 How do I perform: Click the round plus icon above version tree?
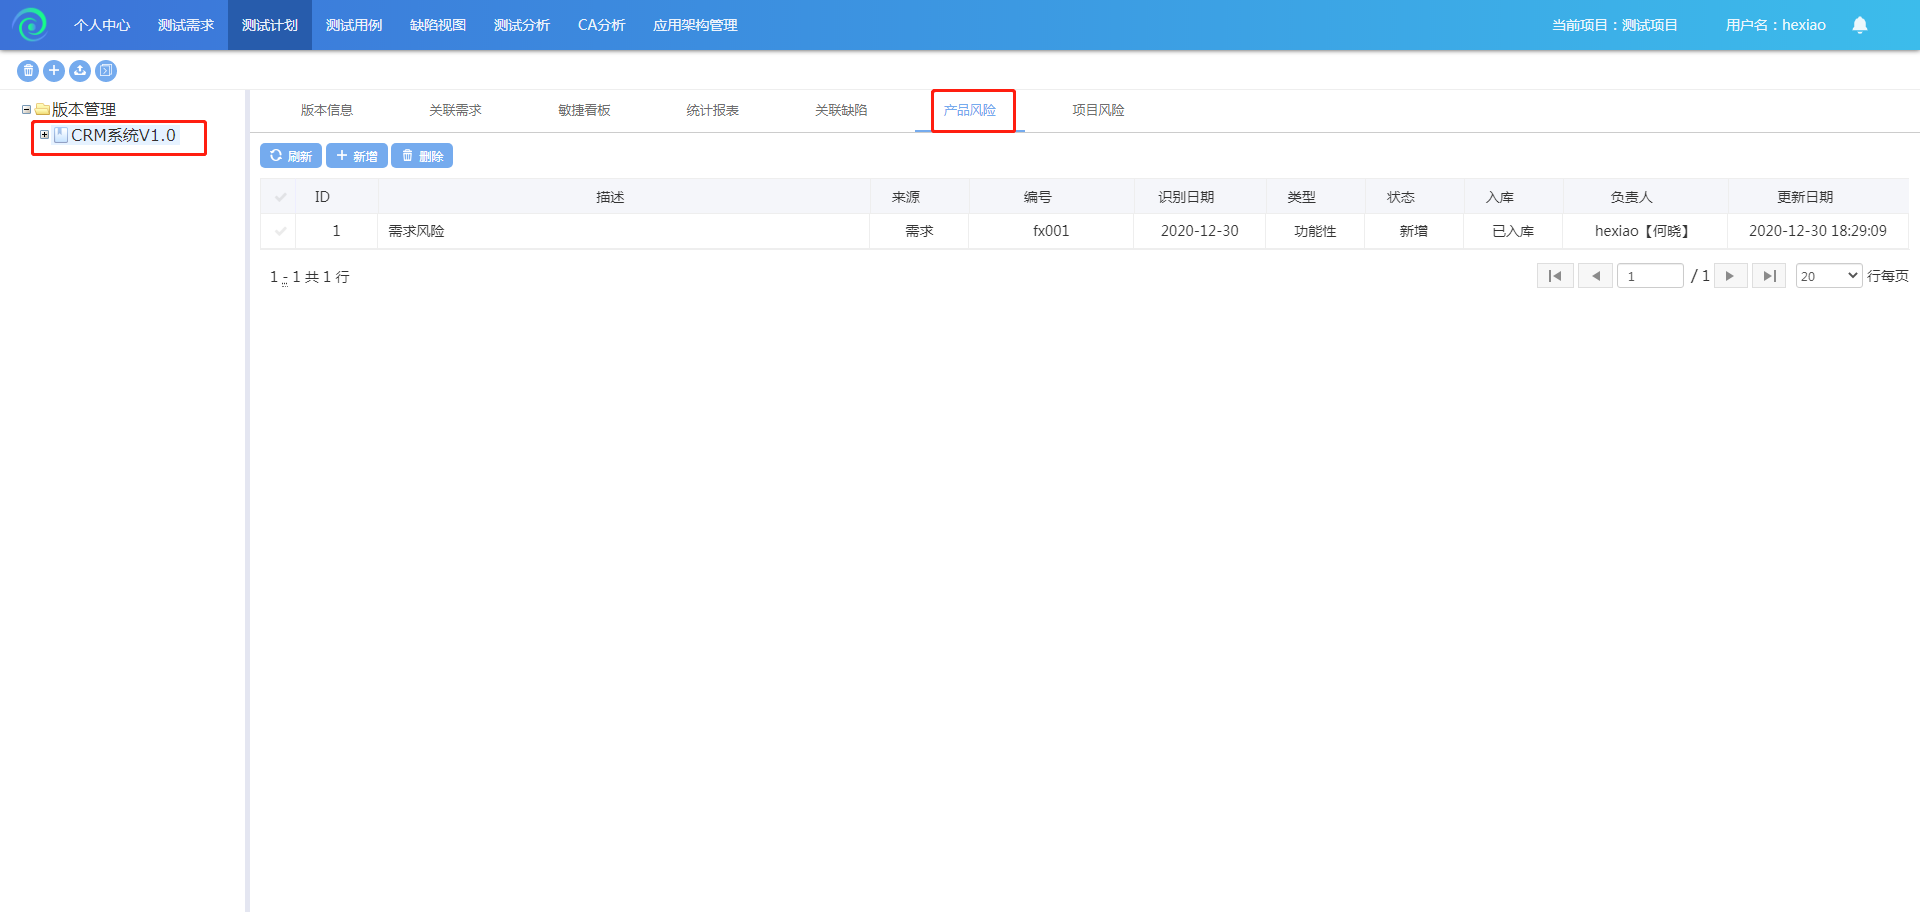coord(54,71)
